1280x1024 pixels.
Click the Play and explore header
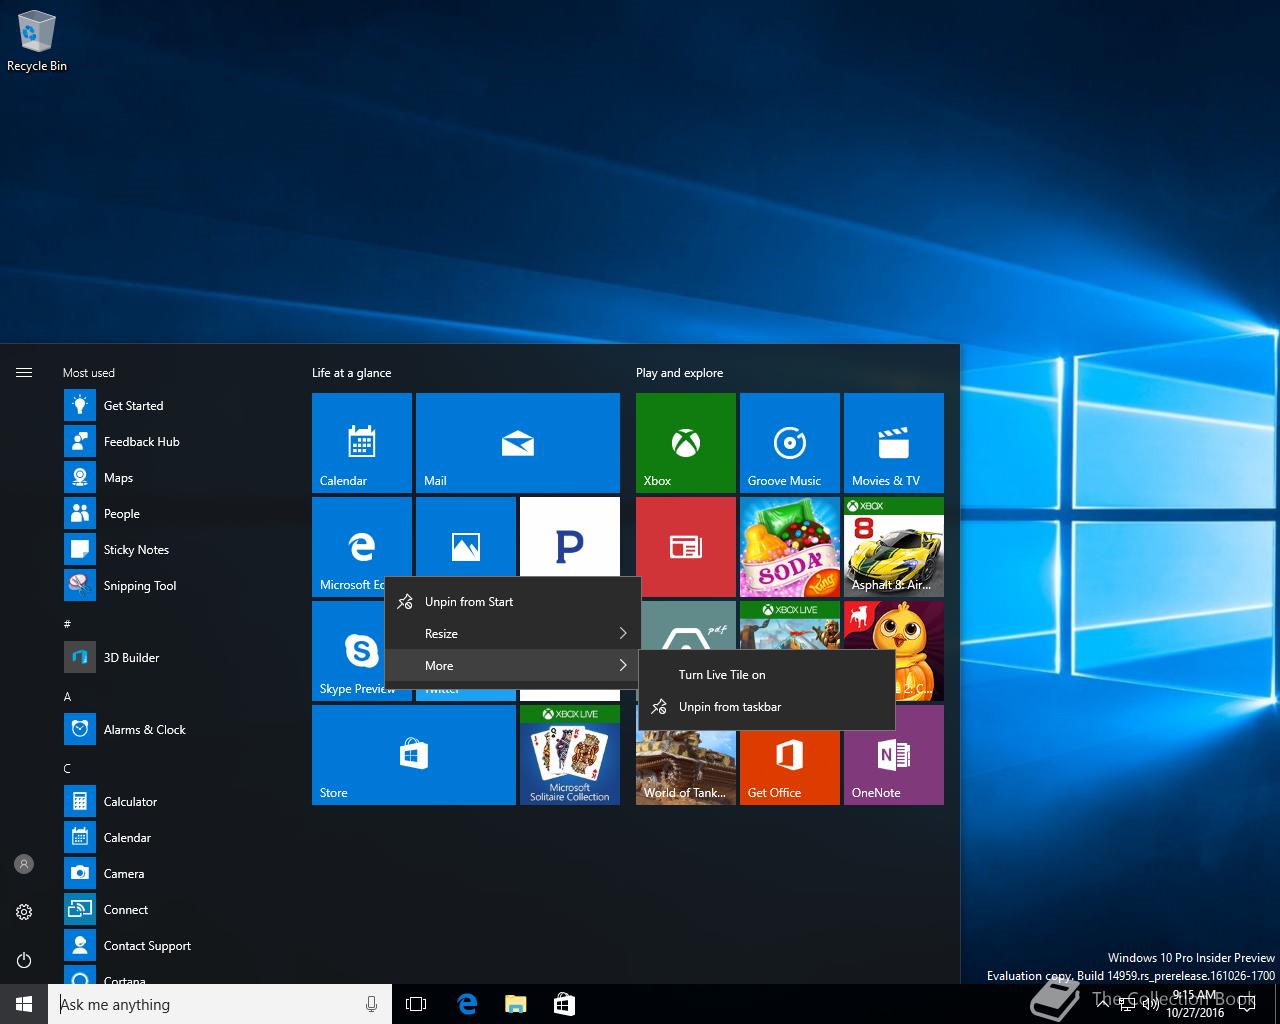pos(679,372)
